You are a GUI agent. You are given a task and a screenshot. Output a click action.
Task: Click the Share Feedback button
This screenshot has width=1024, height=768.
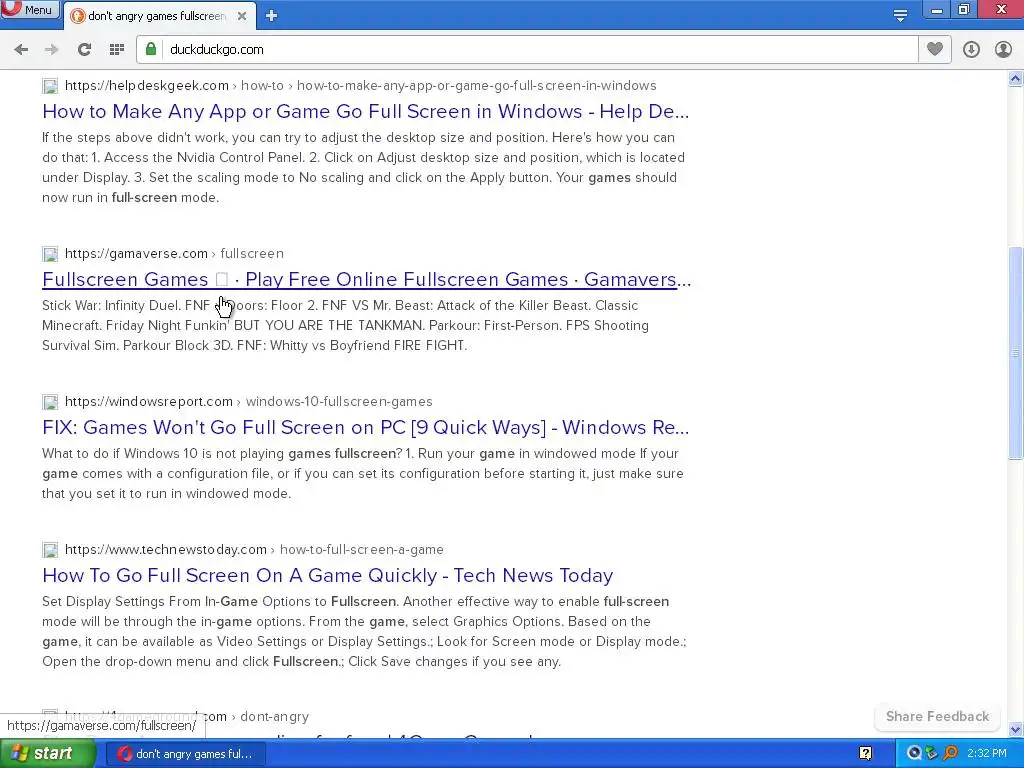pyautogui.click(x=937, y=716)
